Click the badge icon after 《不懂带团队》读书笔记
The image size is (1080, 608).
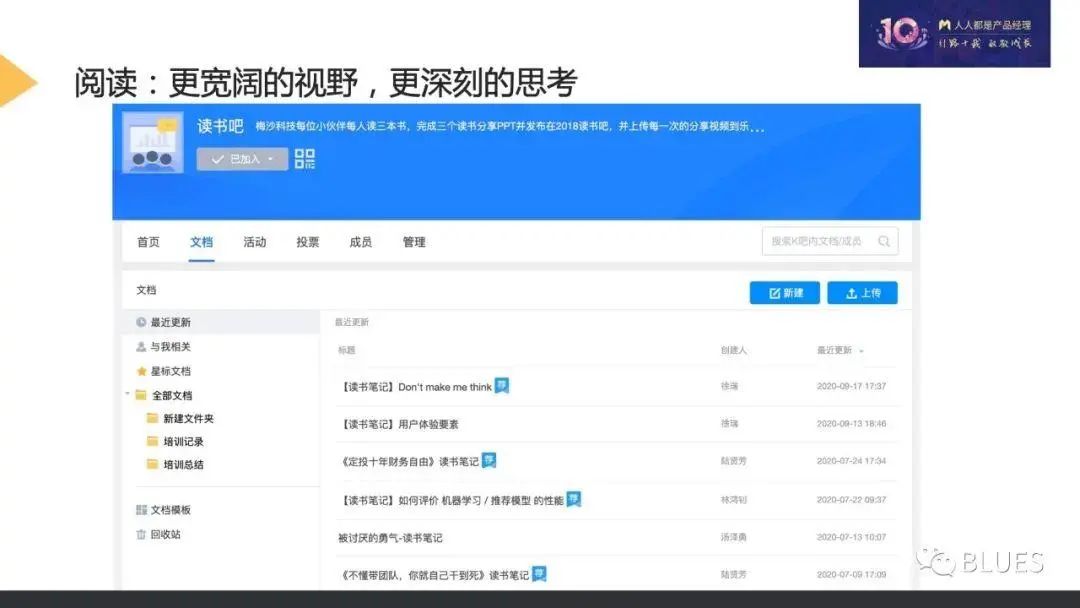point(539,573)
